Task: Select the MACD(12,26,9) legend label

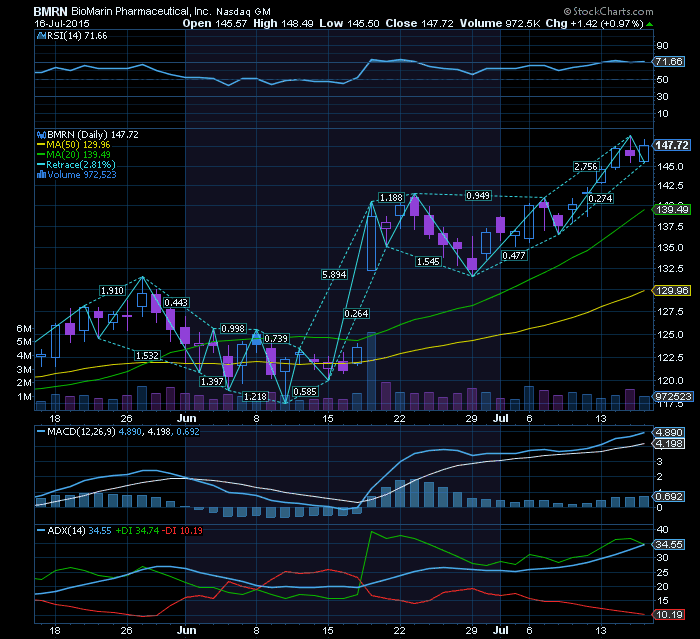Action: (x=82, y=432)
